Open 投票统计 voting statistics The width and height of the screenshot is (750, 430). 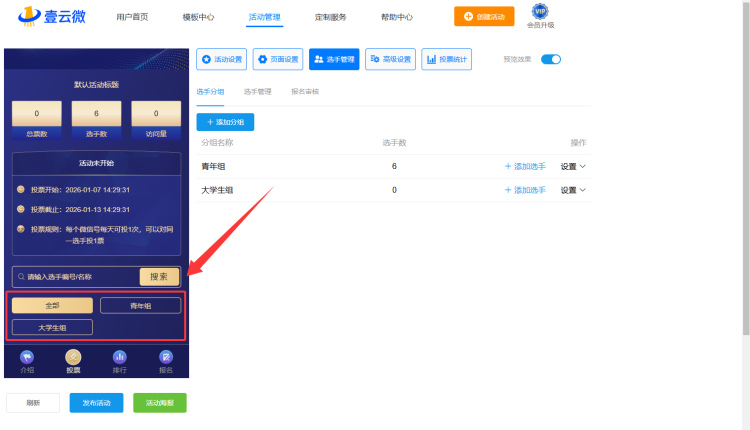tap(447, 59)
